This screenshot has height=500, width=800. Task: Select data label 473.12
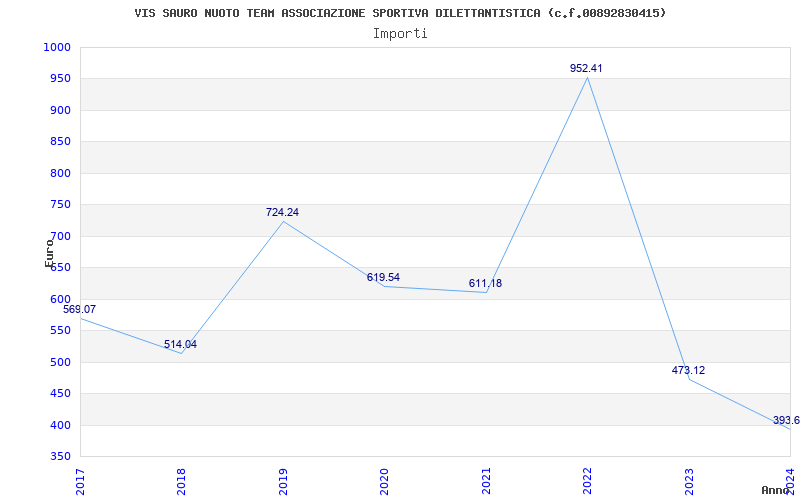pyautogui.click(x=688, y=370)
